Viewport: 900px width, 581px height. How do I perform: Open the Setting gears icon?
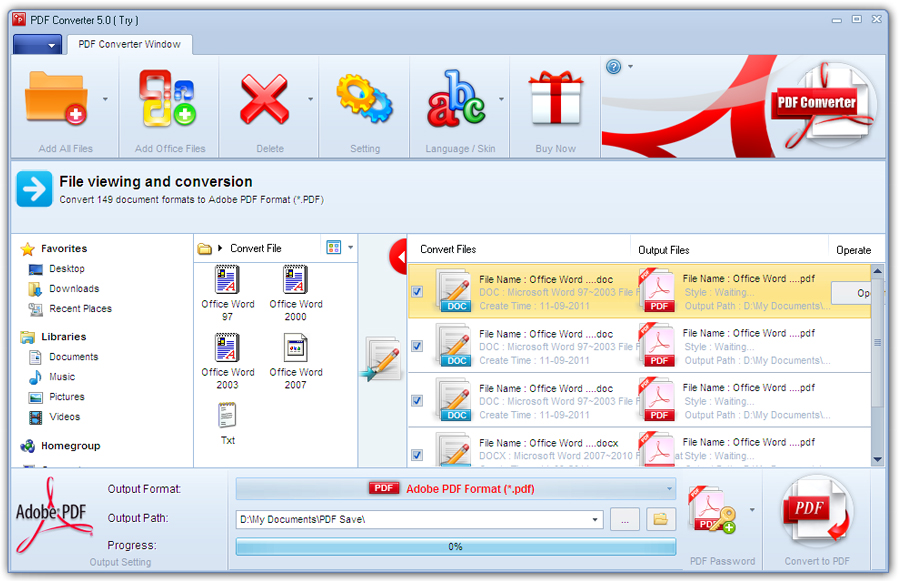click(x=364, y=98)
